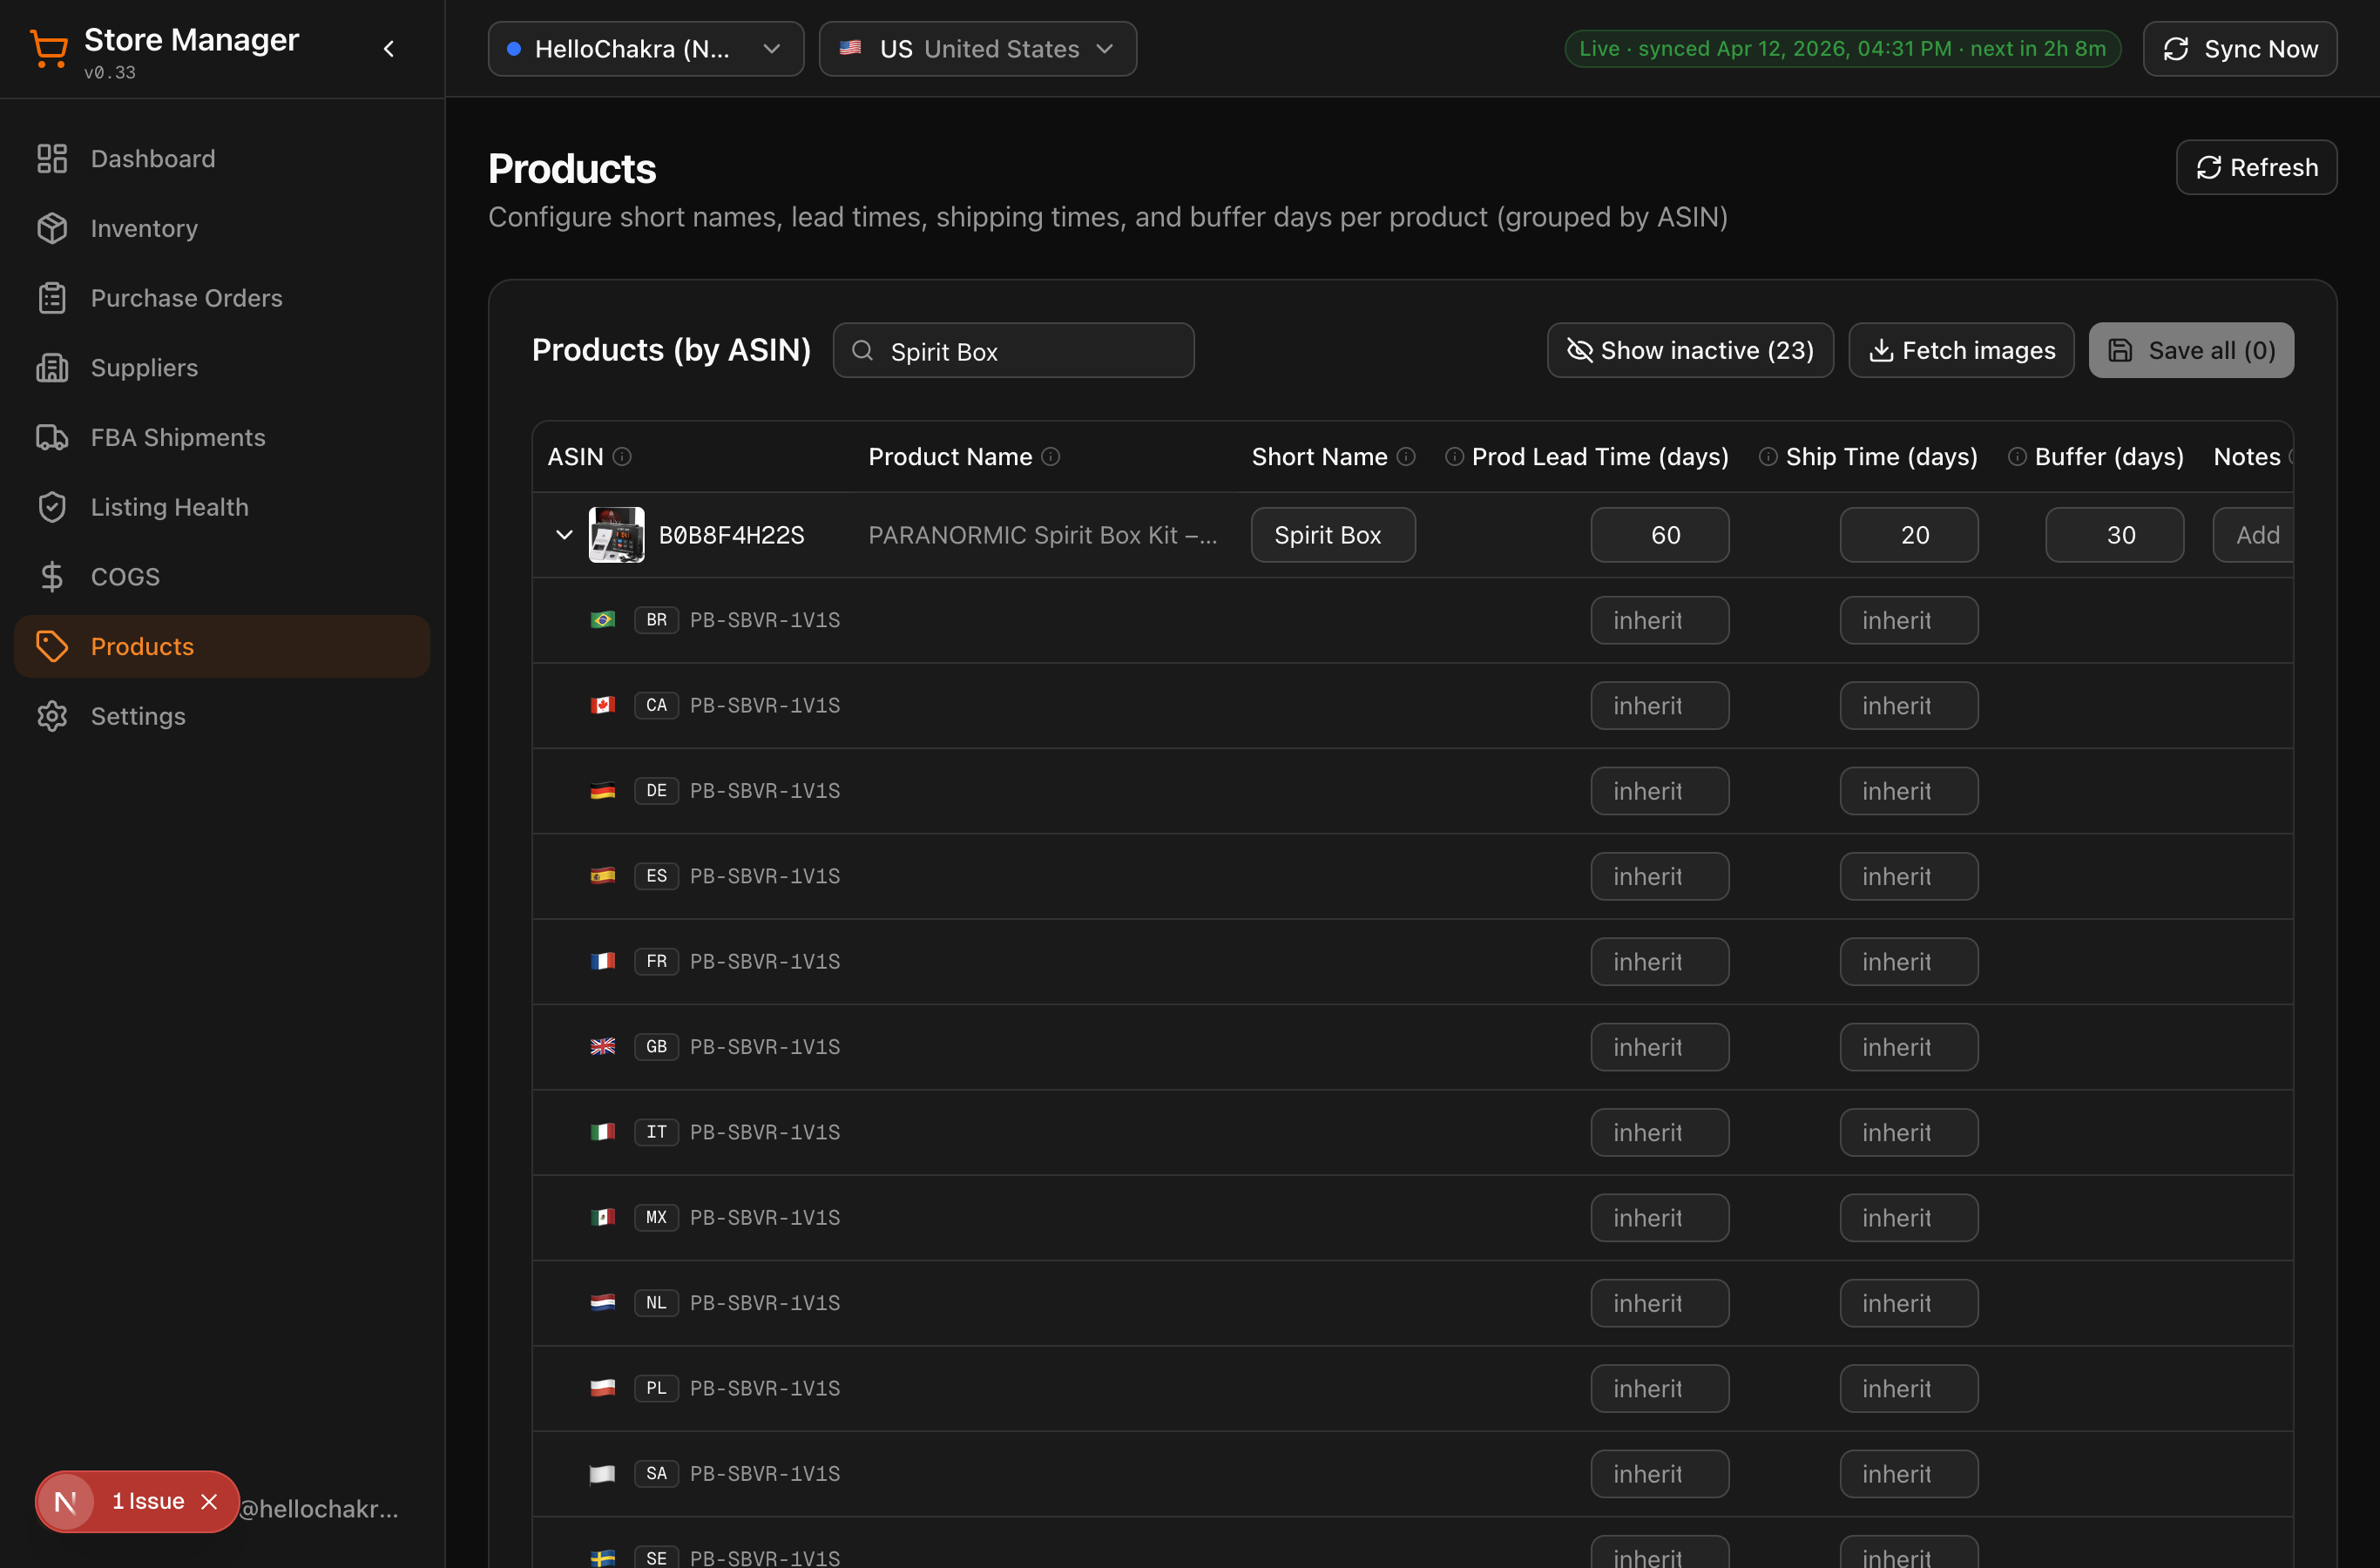The image size is (2380, 1568).
Task: Open the US United States marketplace dropdown
Action: click(x=978, y=48)
